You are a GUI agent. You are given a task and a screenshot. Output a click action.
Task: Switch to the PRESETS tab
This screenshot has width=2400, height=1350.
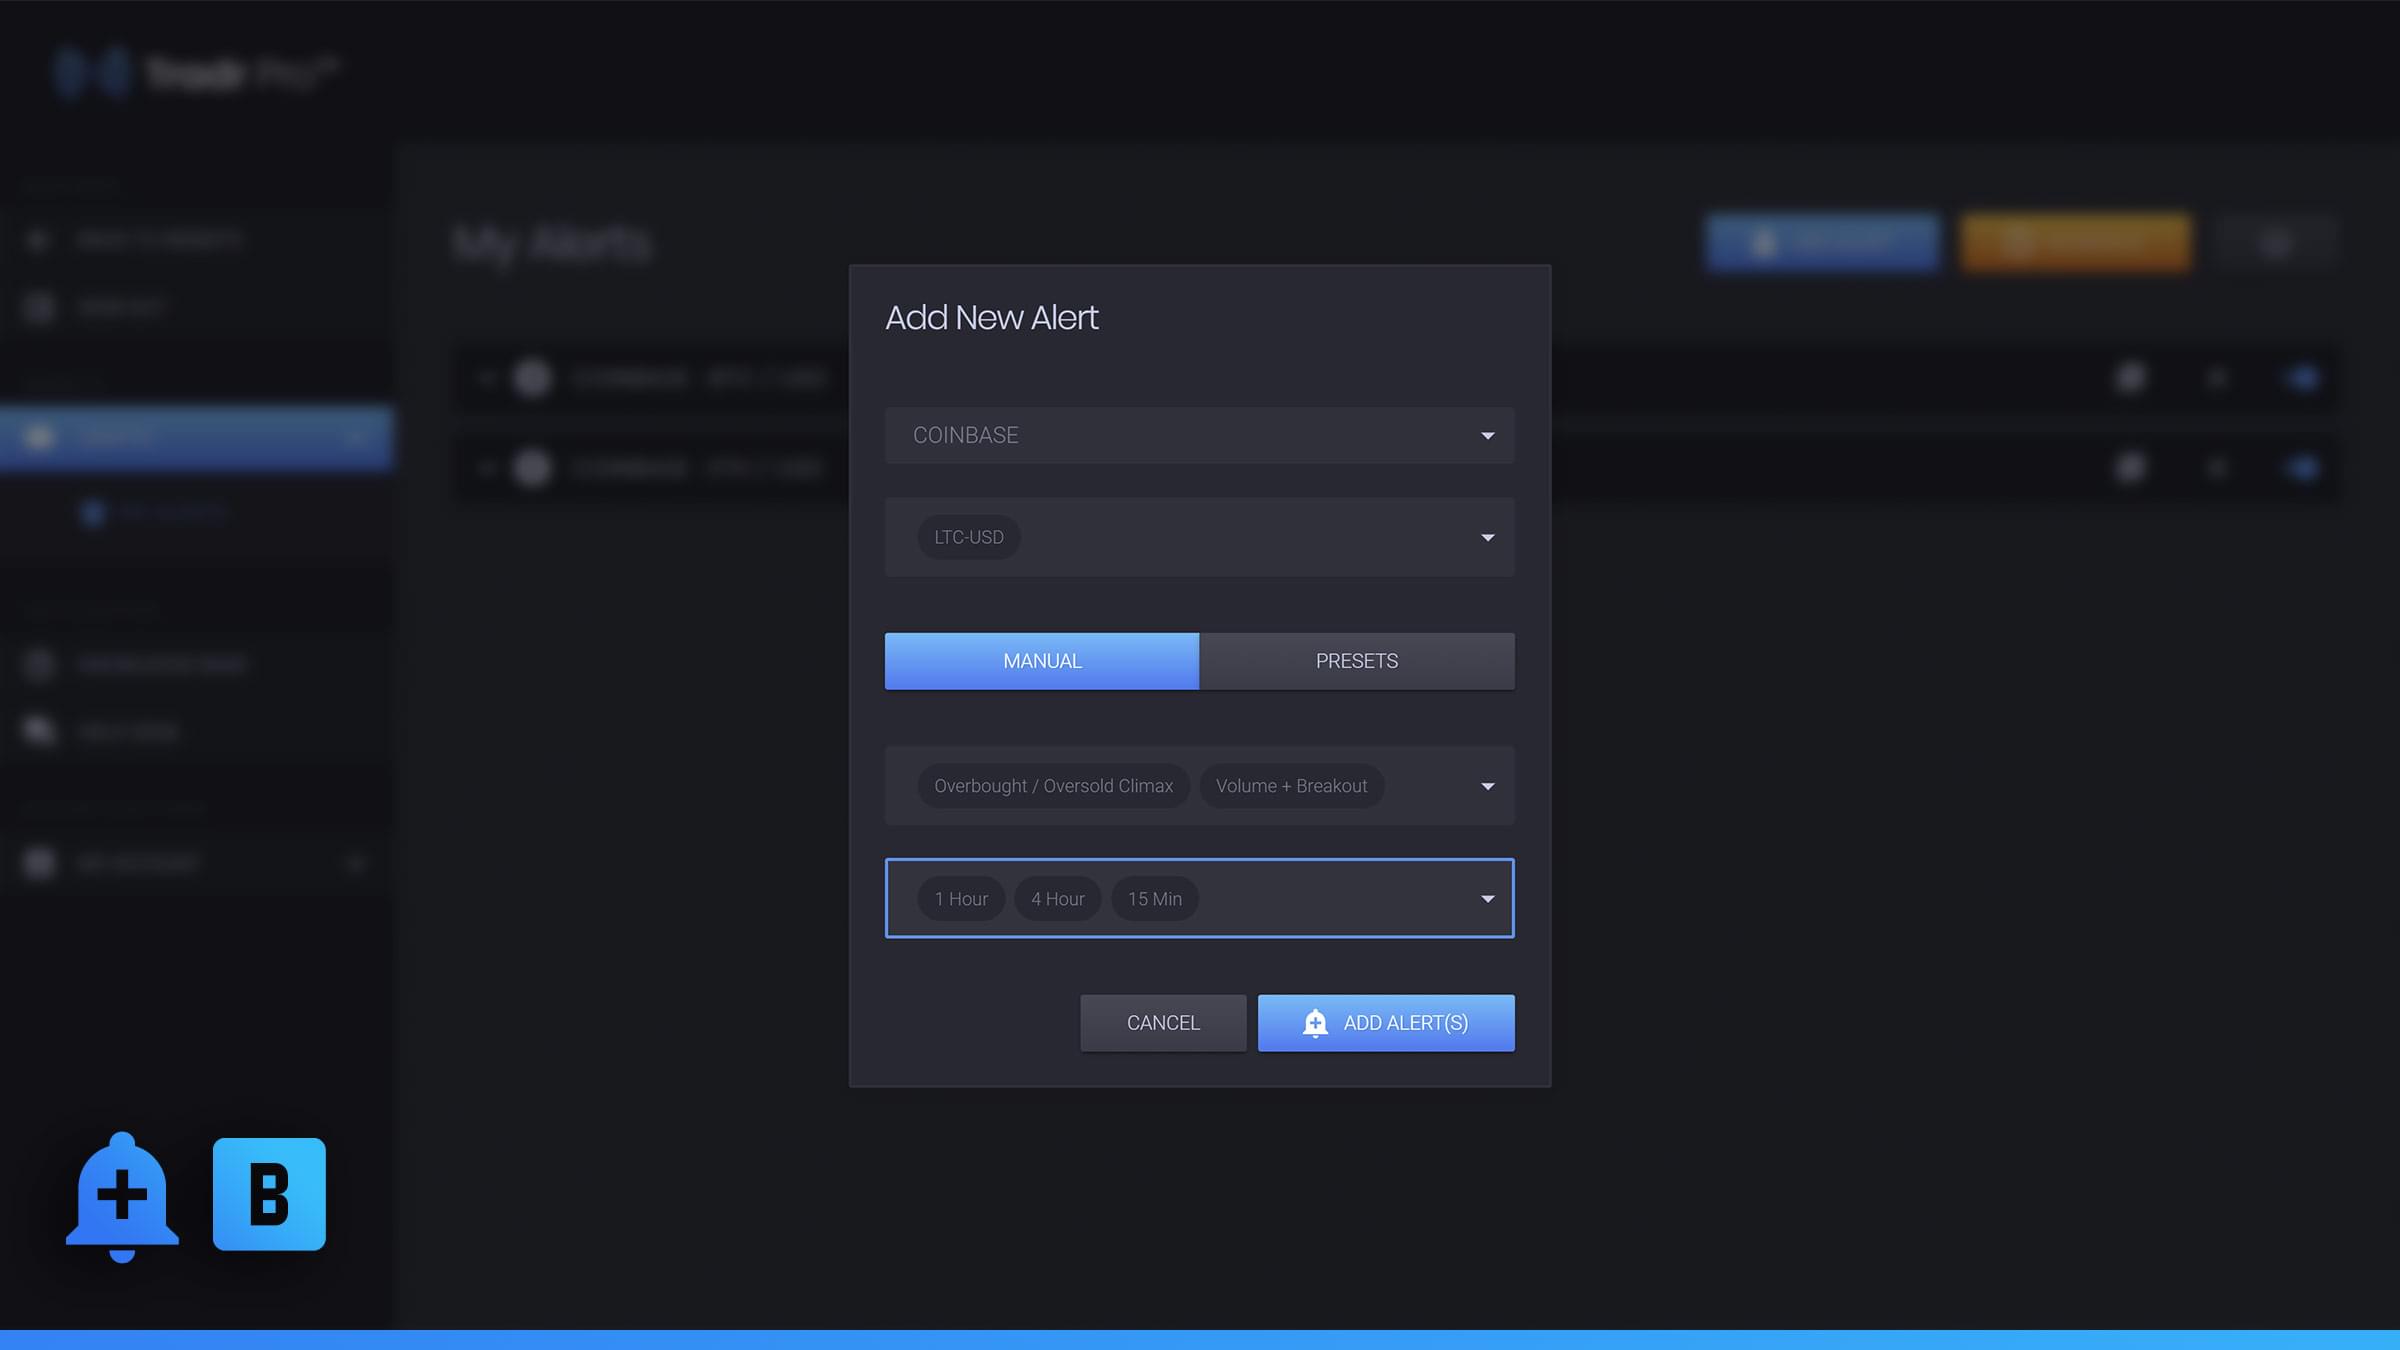[1356, 660]
